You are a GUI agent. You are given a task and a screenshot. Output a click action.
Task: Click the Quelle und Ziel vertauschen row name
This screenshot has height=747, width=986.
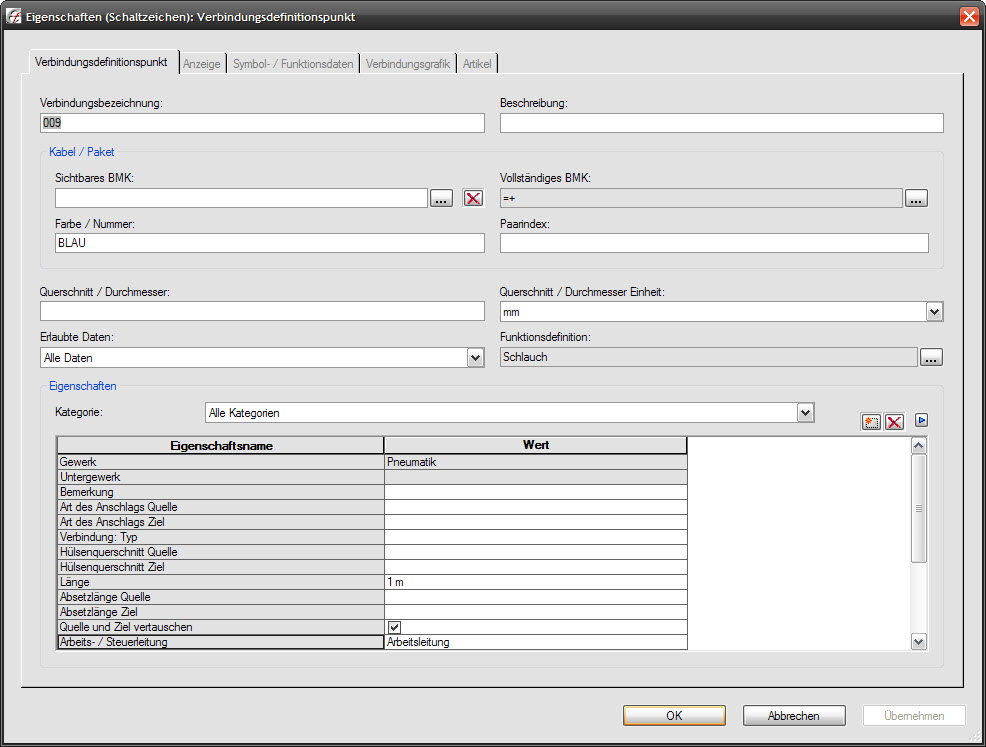[x=221, y=628]
